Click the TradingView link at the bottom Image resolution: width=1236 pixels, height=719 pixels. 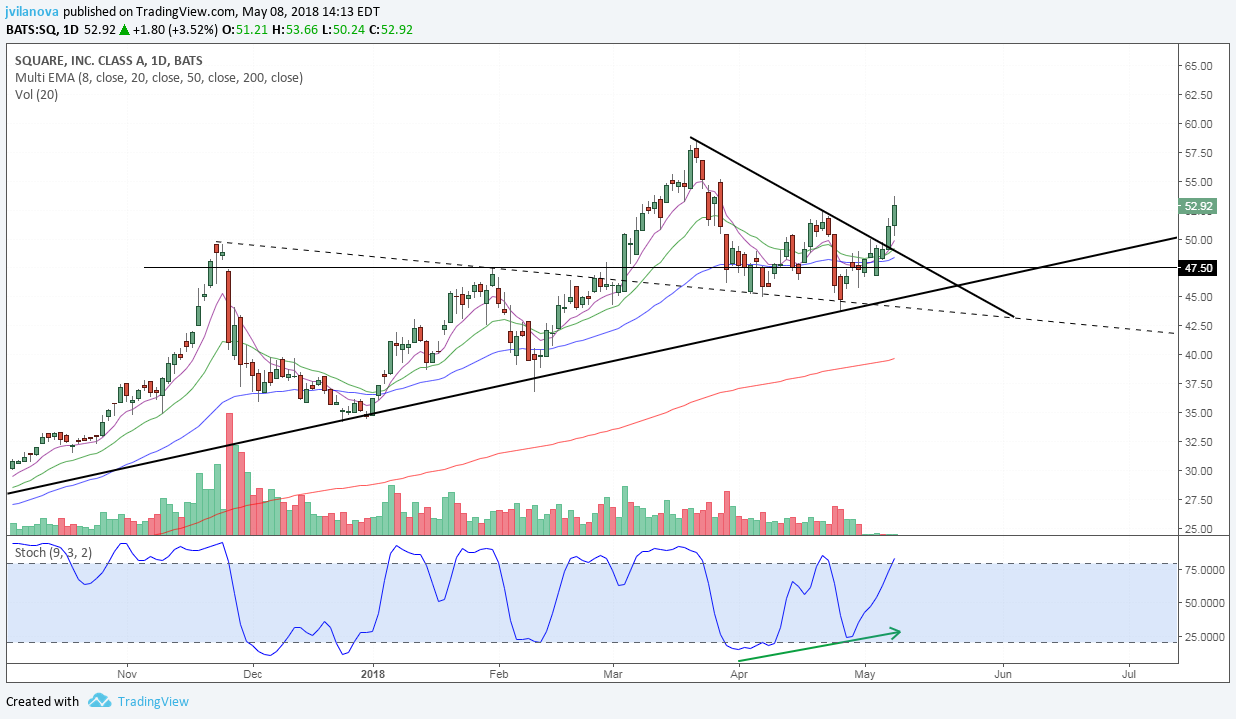click(x=155, y=701)
